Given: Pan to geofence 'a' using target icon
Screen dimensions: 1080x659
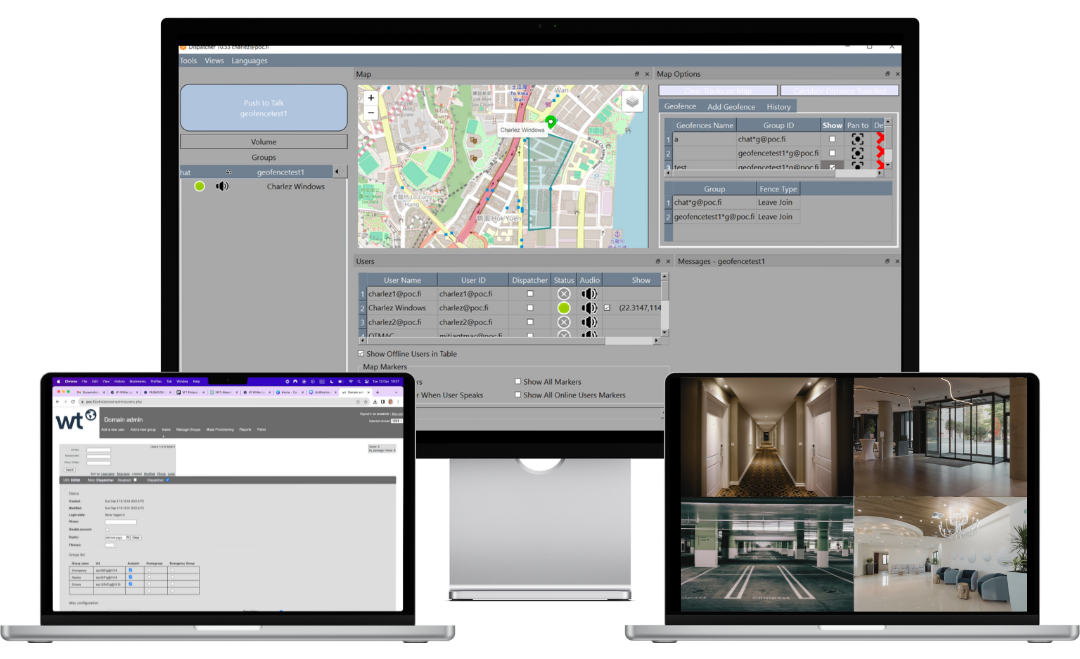Looking at the screenshot, I should coord(857,140).
